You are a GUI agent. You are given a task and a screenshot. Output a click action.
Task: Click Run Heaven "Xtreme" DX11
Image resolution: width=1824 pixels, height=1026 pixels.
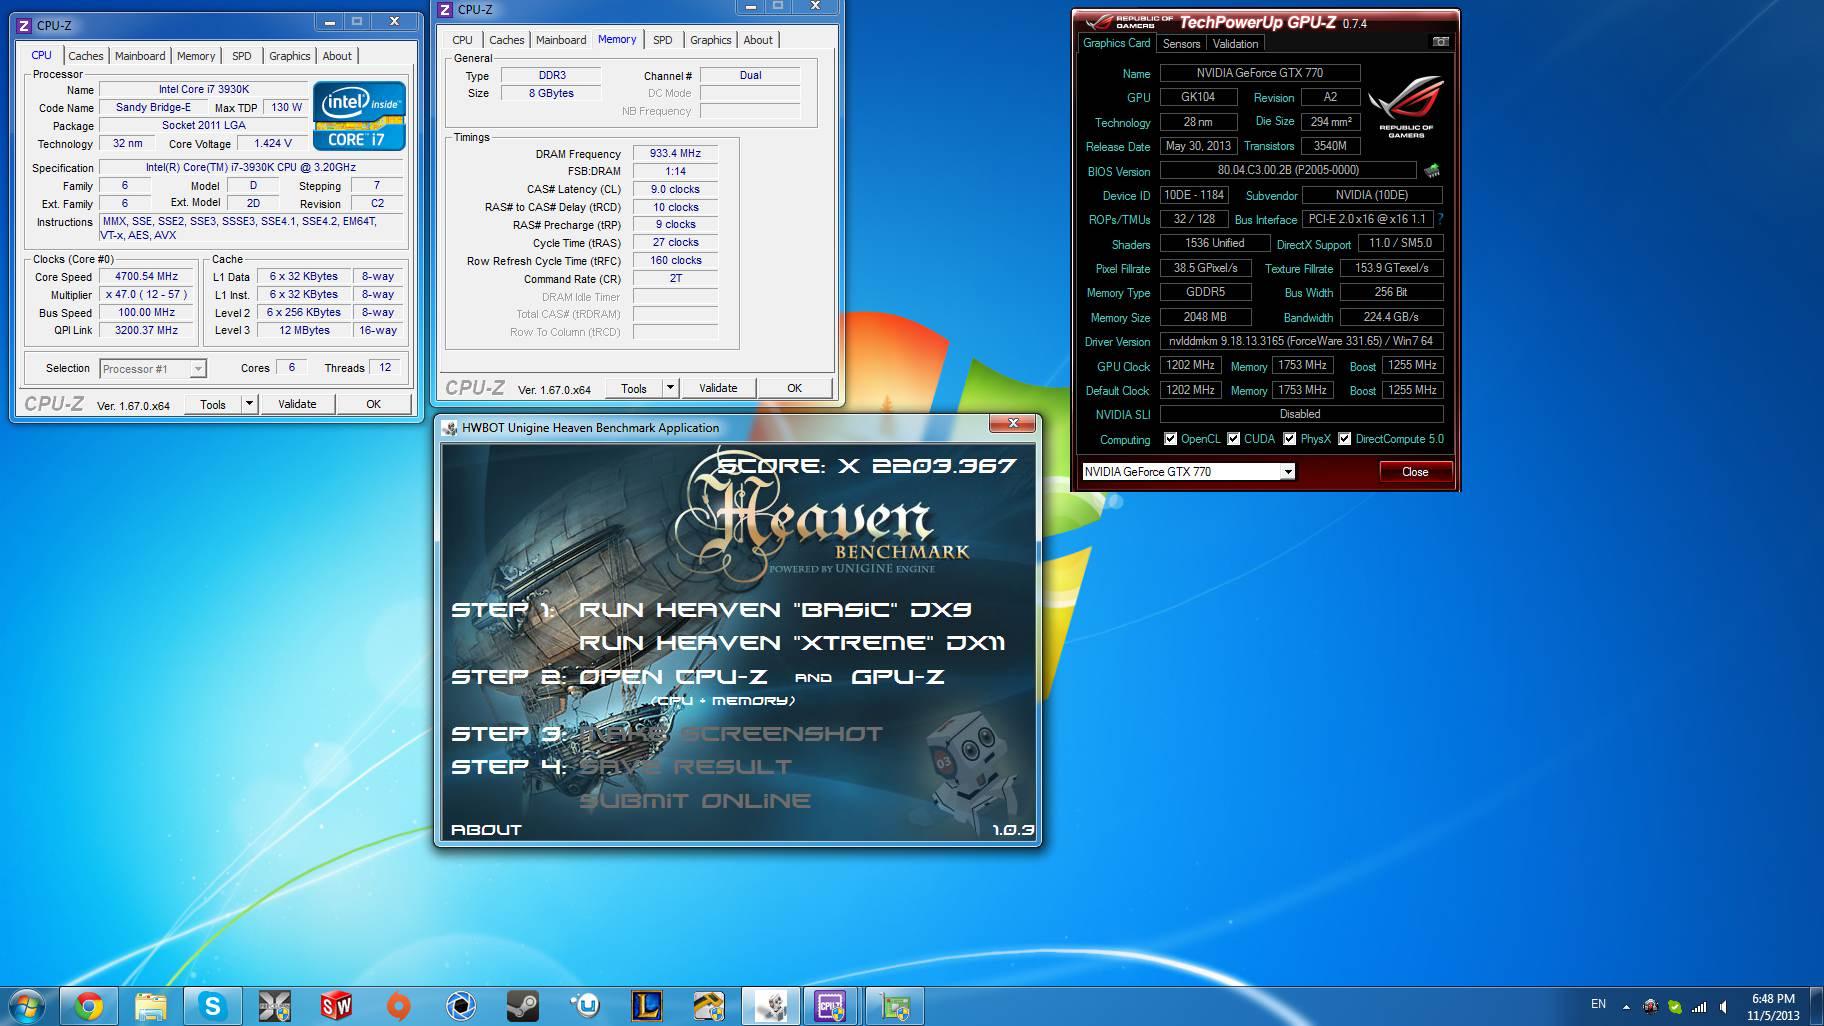click(x=792, y=643)
